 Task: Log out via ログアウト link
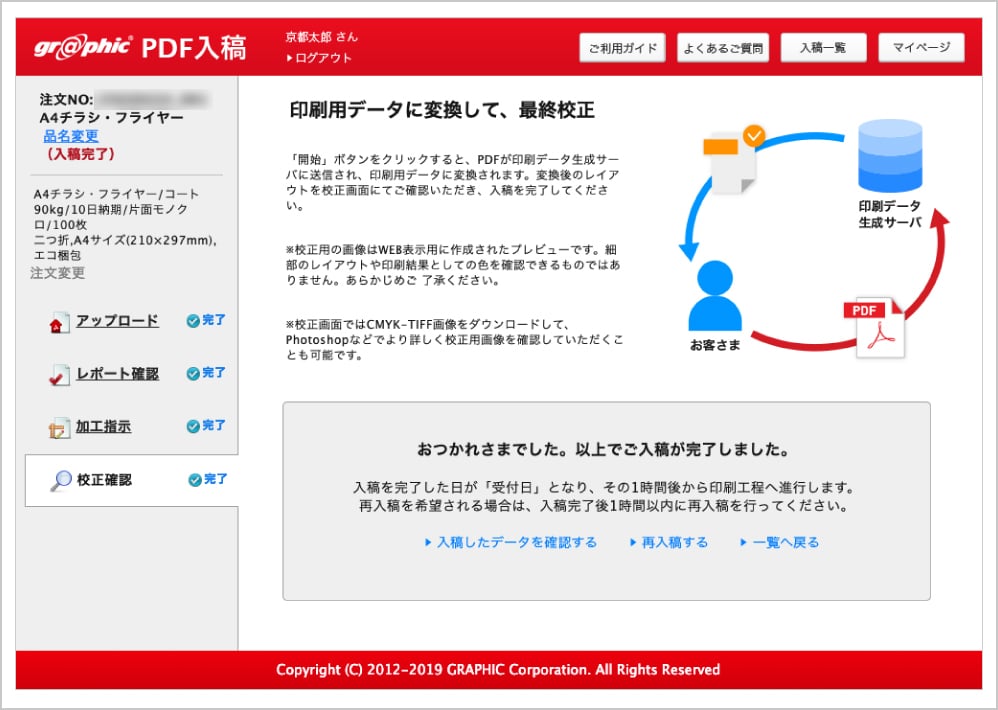coord(322,58)
